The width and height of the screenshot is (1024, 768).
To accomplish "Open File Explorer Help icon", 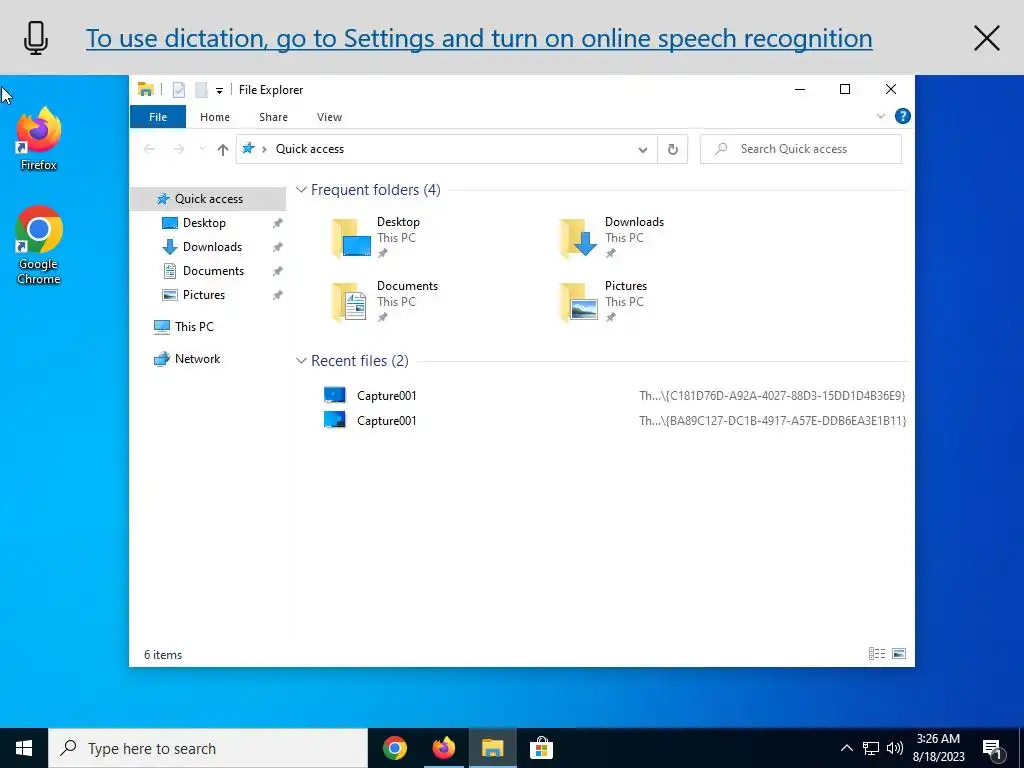I will click(x=903, y=116).
